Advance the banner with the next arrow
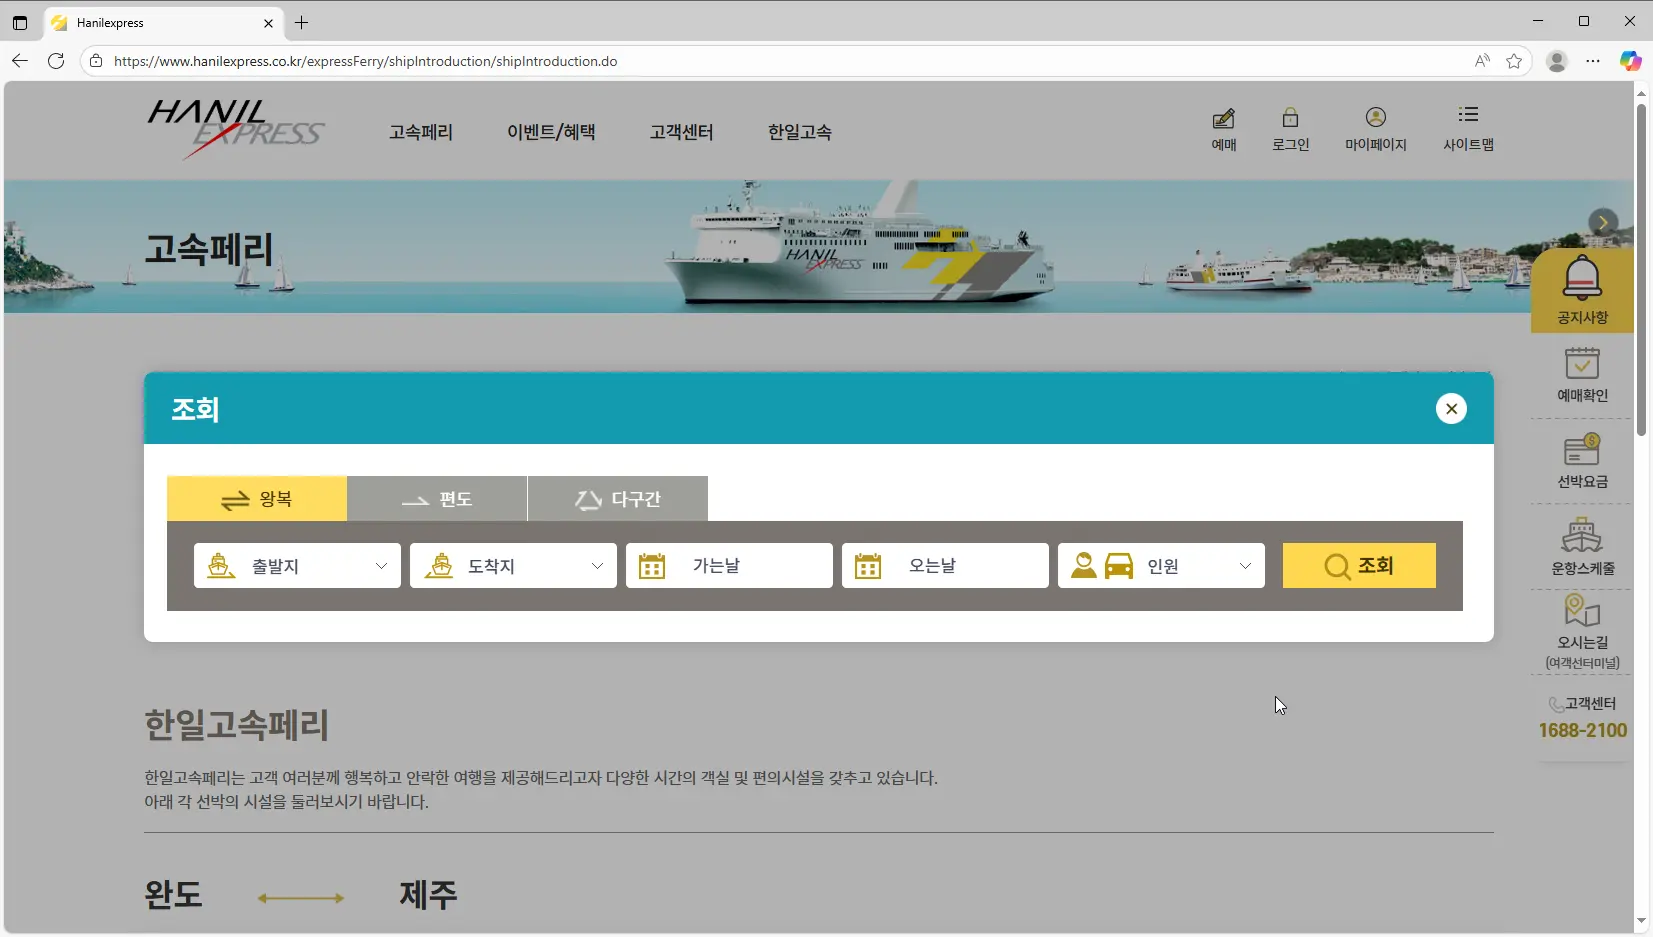 tap(1603, 223)
